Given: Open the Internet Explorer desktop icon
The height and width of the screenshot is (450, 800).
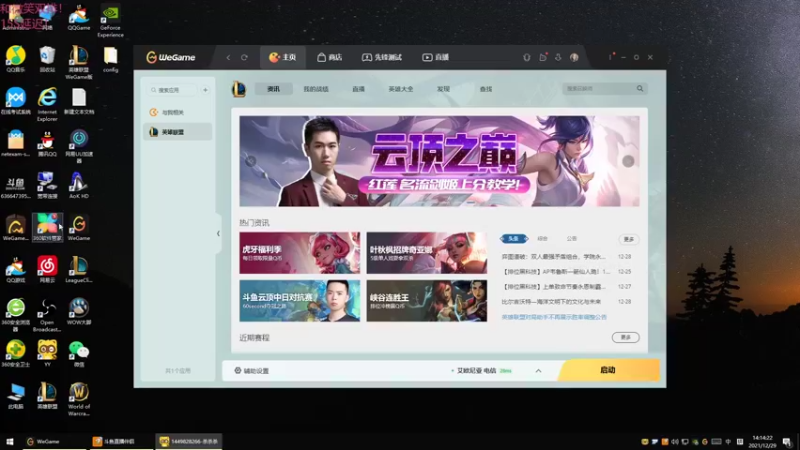Looking at the screenshot, I should (x=47, y=105).
